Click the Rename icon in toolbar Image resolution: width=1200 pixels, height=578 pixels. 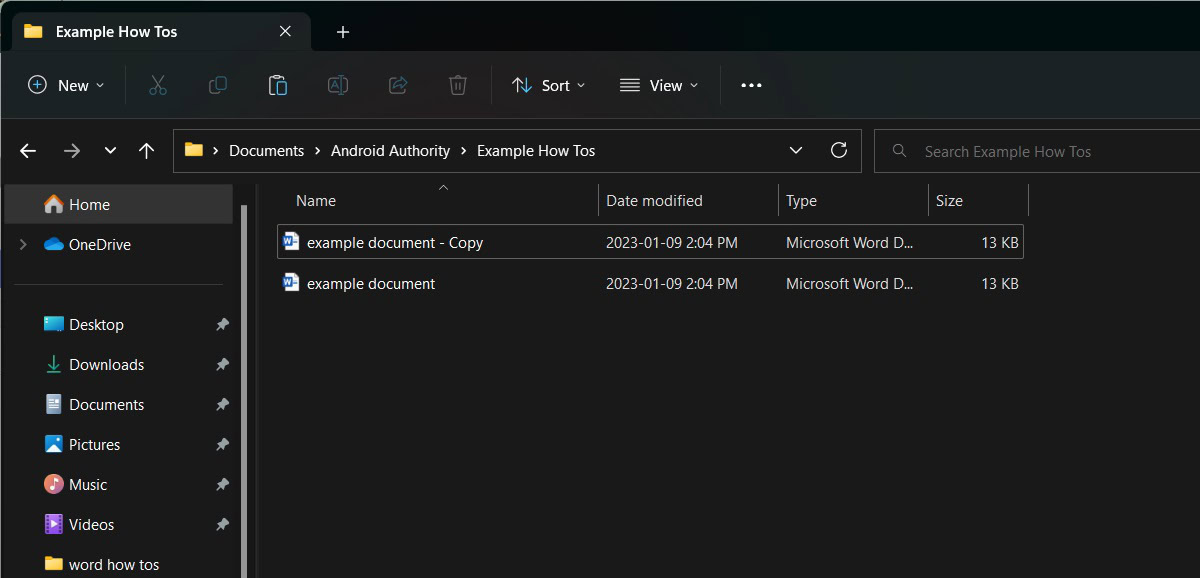pos(338,86)
